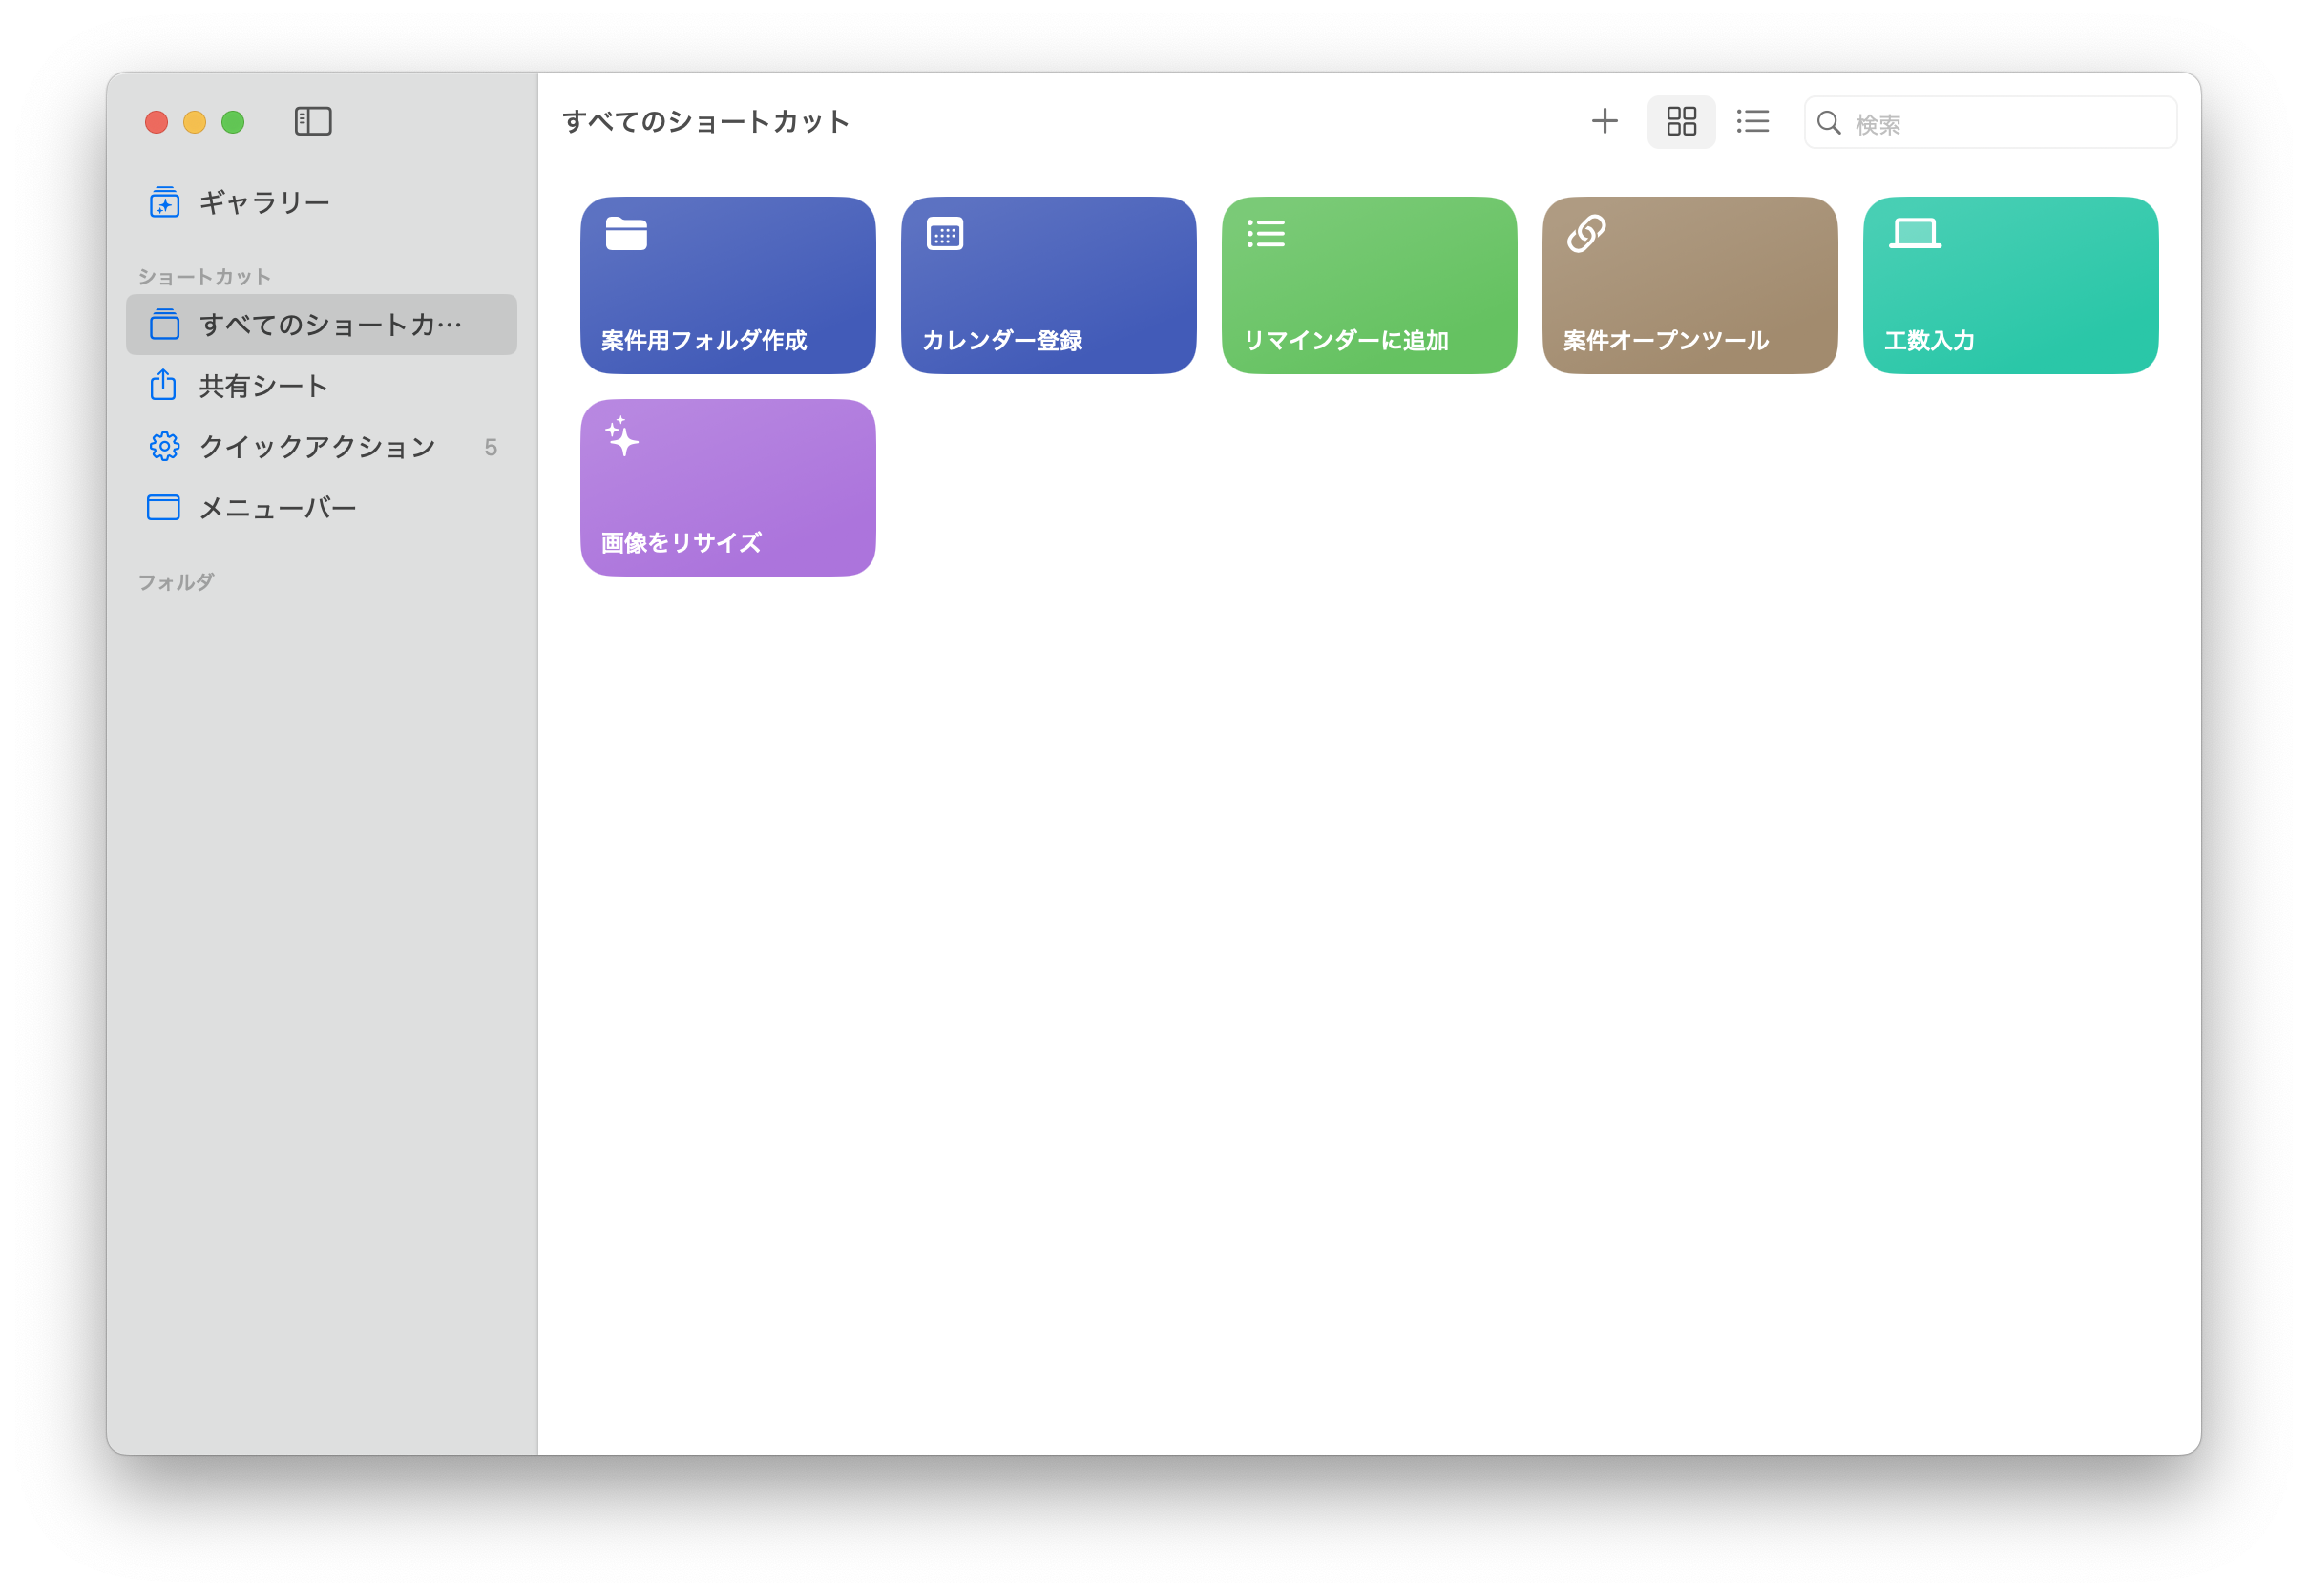Viewport: 2308px width, 1596px height.
Task: Click the sparkles icon on 画像をリサイズ
Action: pyautogui.click(x=621, y=436)
